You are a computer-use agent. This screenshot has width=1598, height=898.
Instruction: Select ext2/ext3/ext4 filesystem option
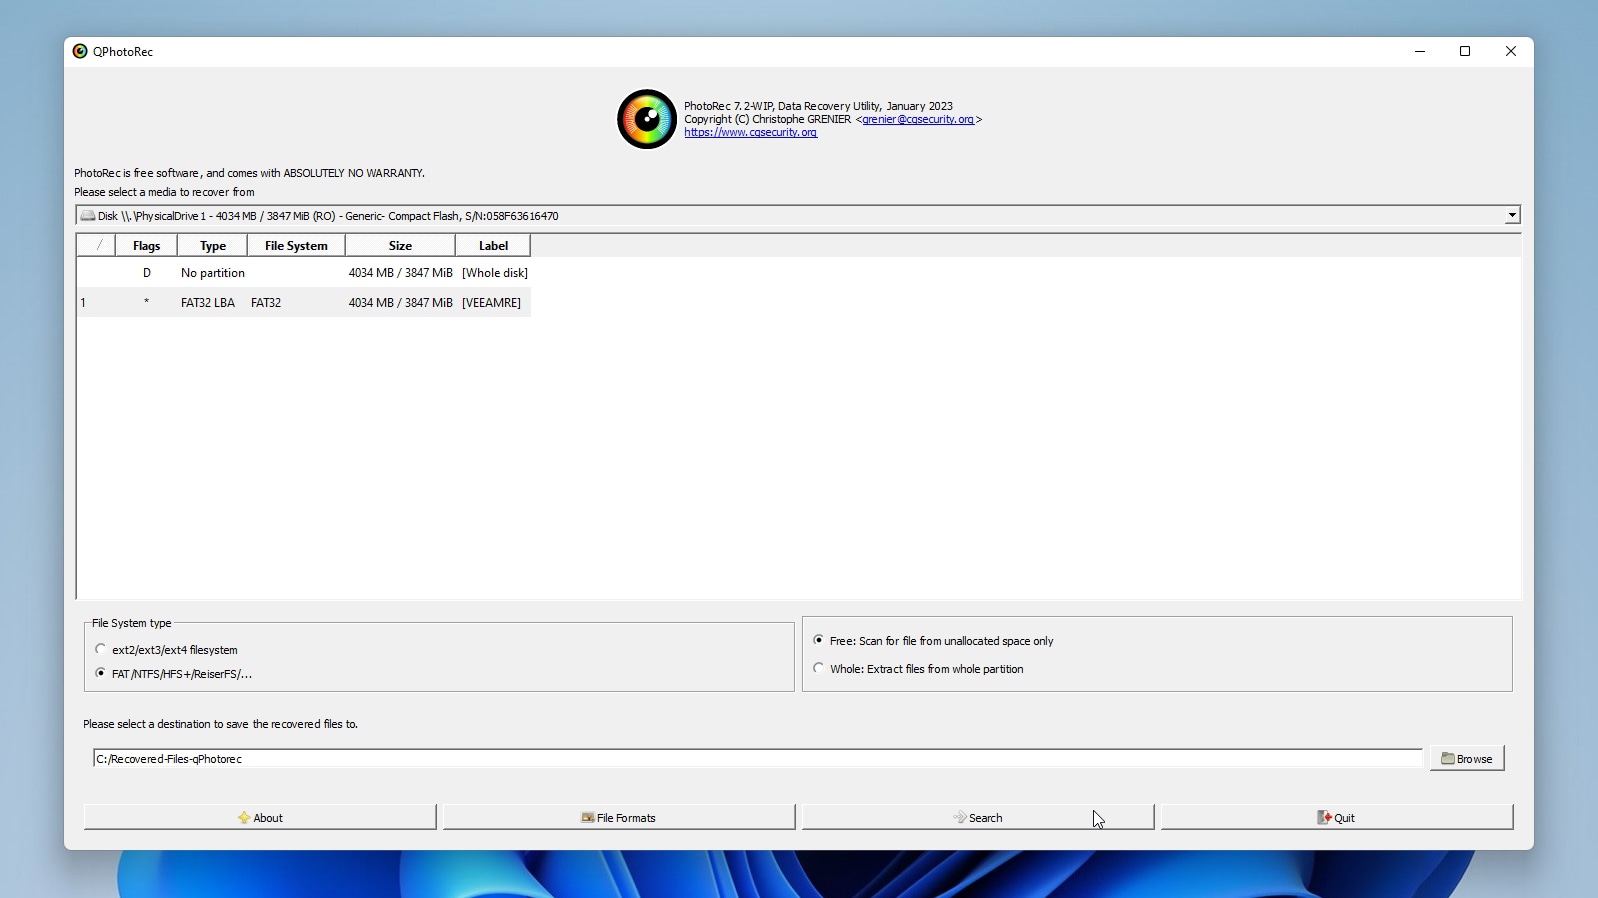pos(101,650)
